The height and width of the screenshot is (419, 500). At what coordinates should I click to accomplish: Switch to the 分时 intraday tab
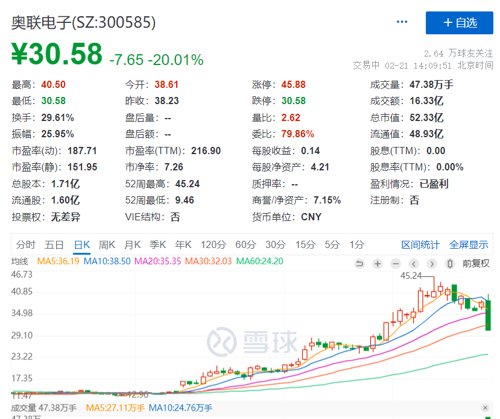coord(26,245)
